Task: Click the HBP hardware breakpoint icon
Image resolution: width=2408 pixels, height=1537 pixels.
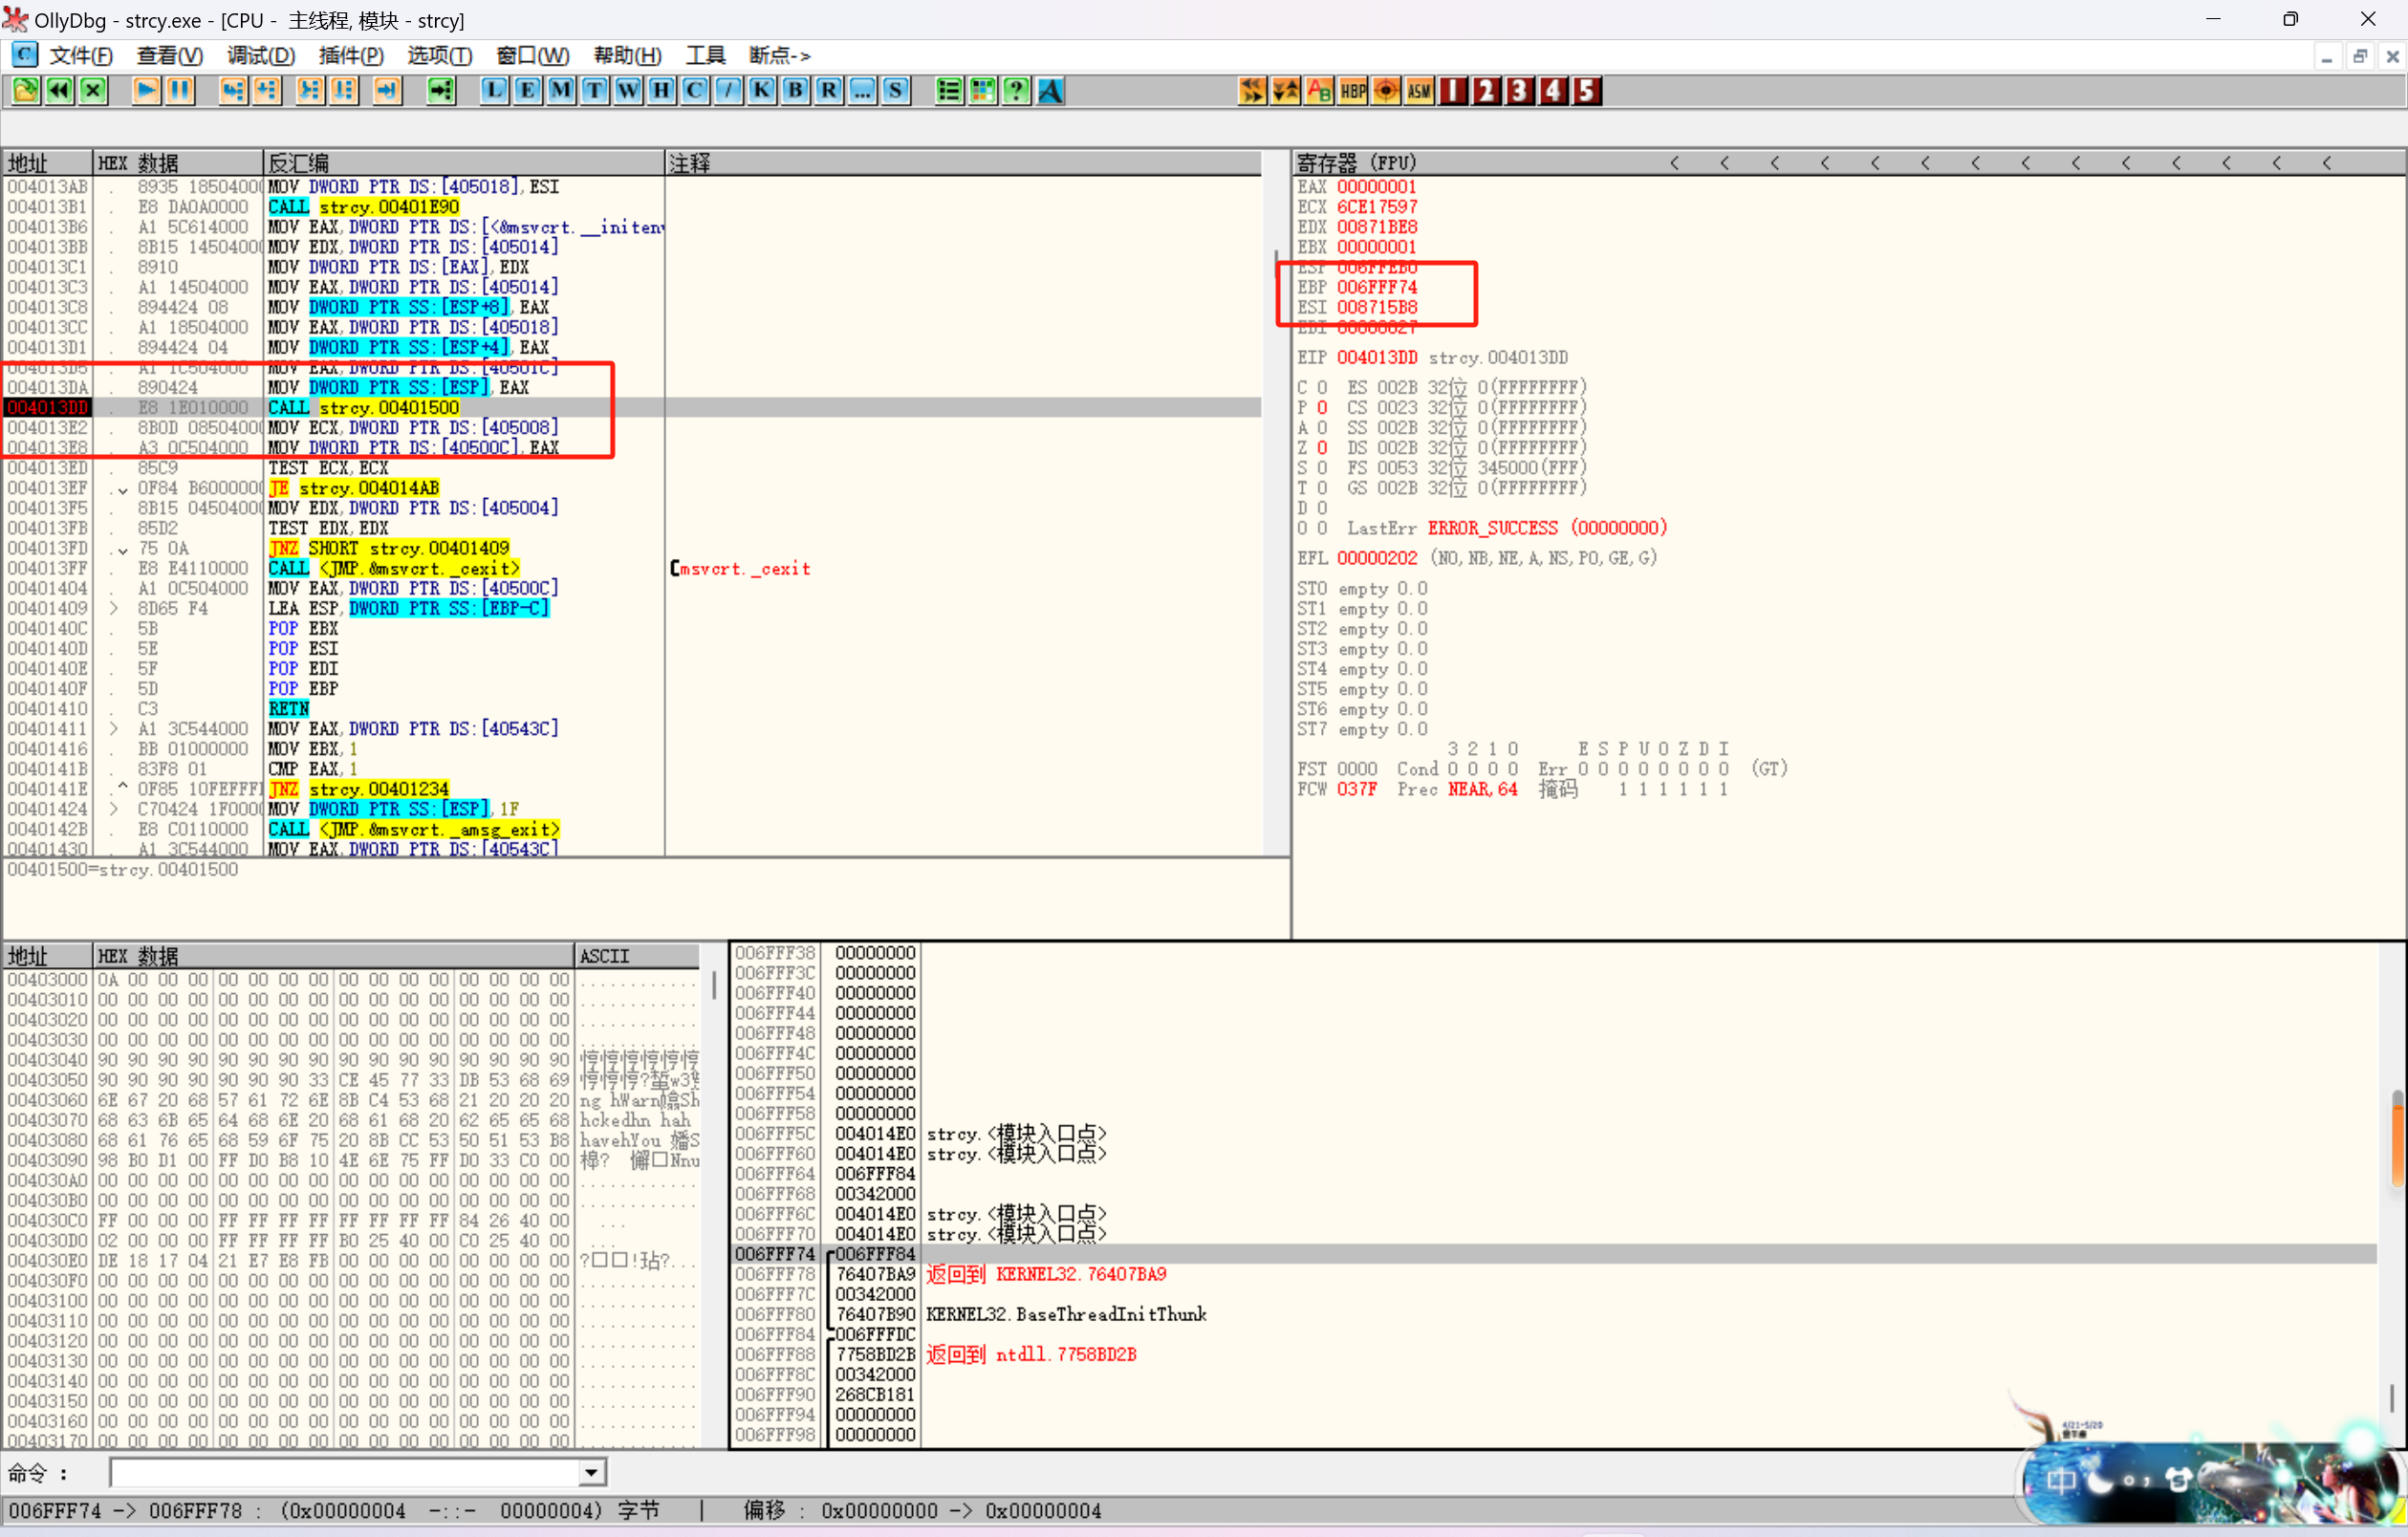Action: 1353,91
